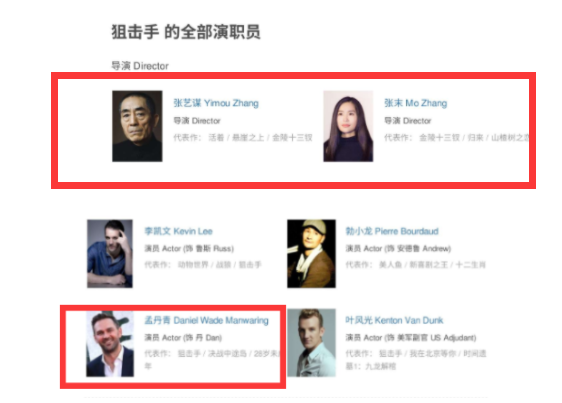Open the 张艺谋 Yimou Zhang name link
The height and width of the screenshot is (403, 562).
click(x=216, y=103)
